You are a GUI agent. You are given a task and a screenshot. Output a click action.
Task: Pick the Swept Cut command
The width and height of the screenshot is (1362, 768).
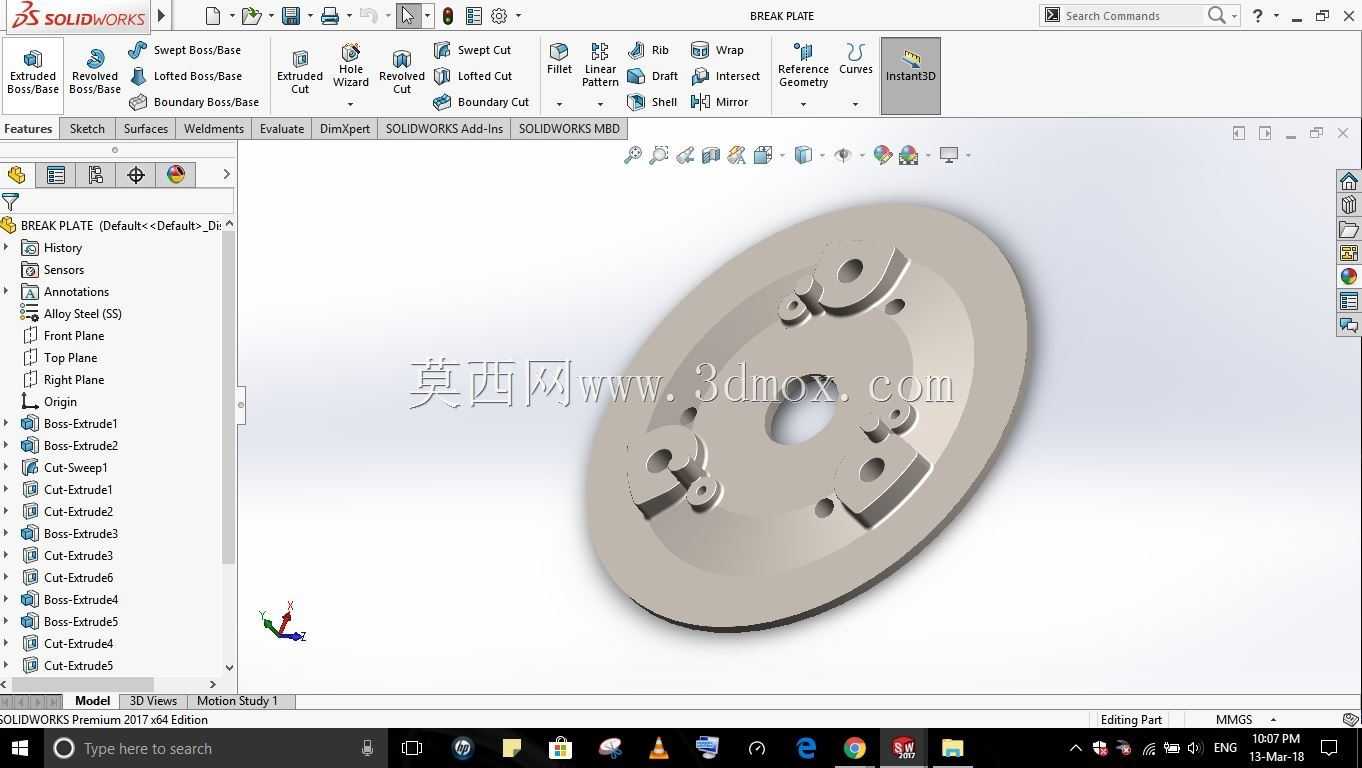(472, 50)
